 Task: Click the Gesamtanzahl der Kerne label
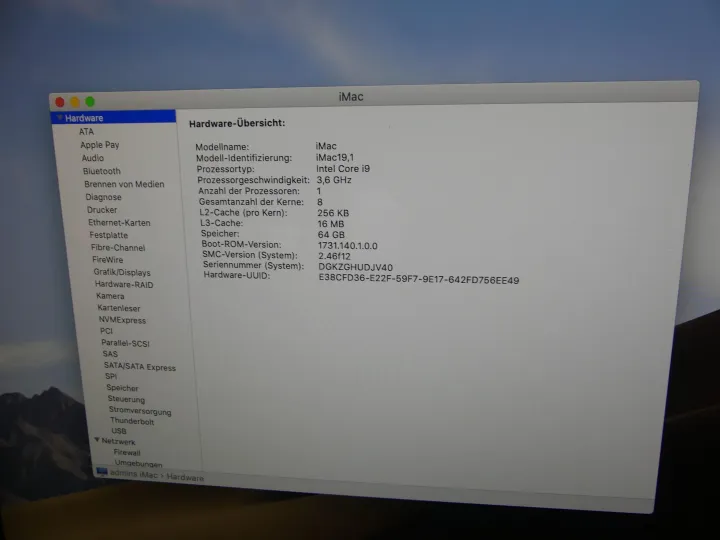pyautogui.click(x=251, y=202)
